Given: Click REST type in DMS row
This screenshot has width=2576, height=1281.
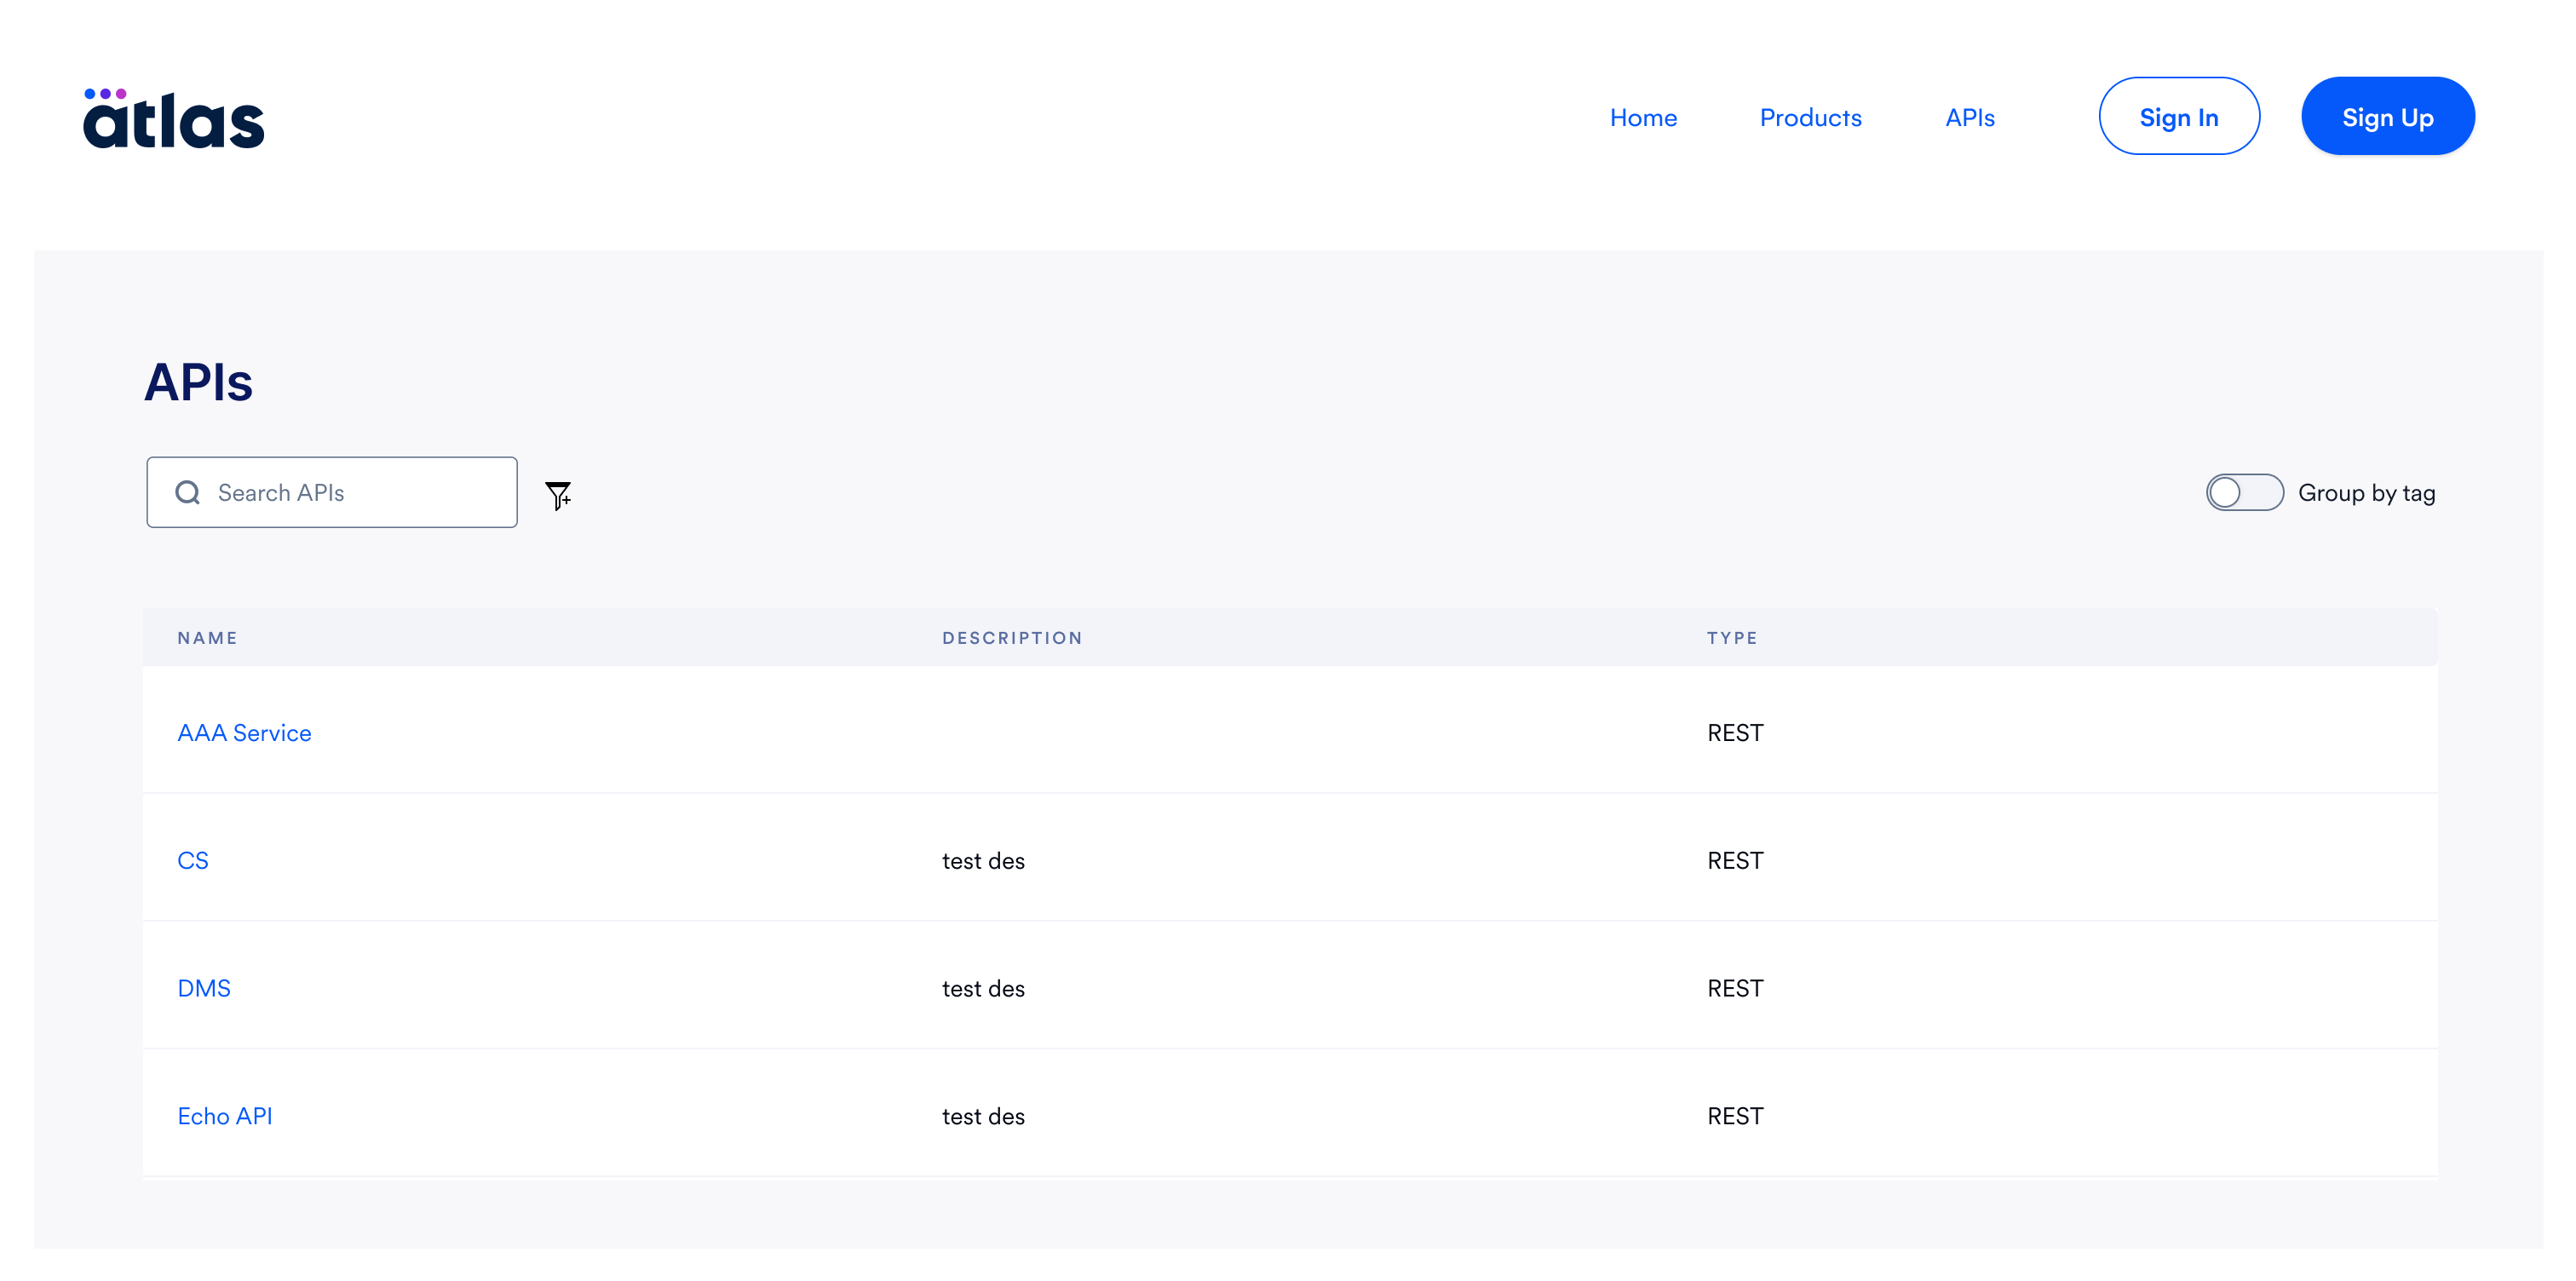Looking at the screenshot, I should tap(1735, 989).
